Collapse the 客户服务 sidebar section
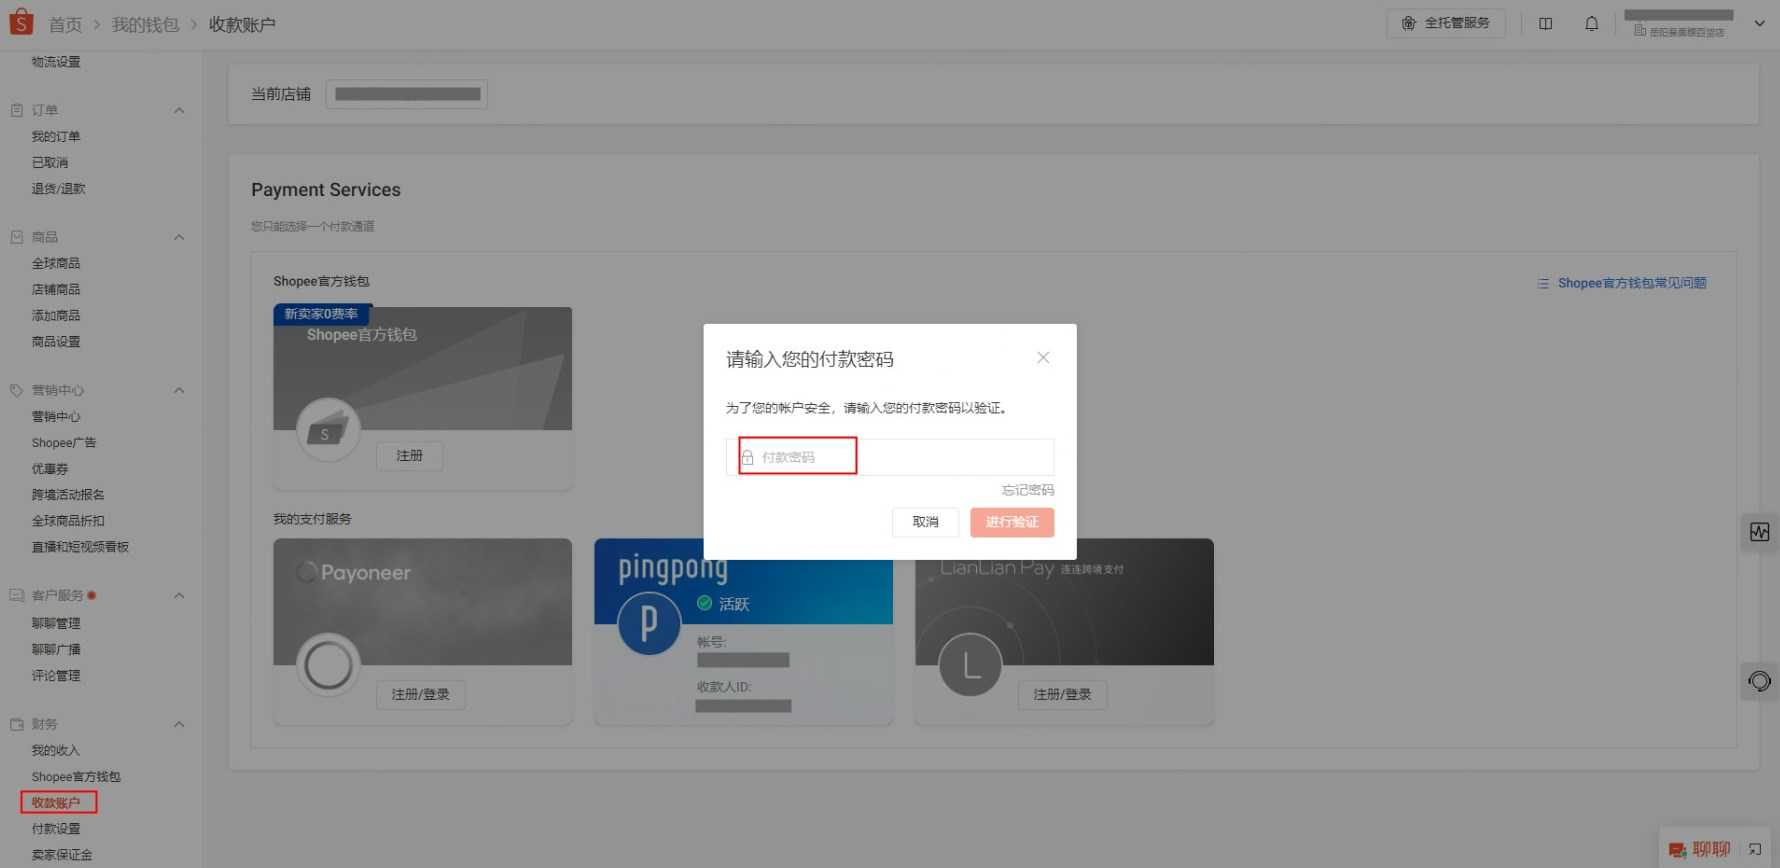1780x868 pixels. tap(179, 595)
